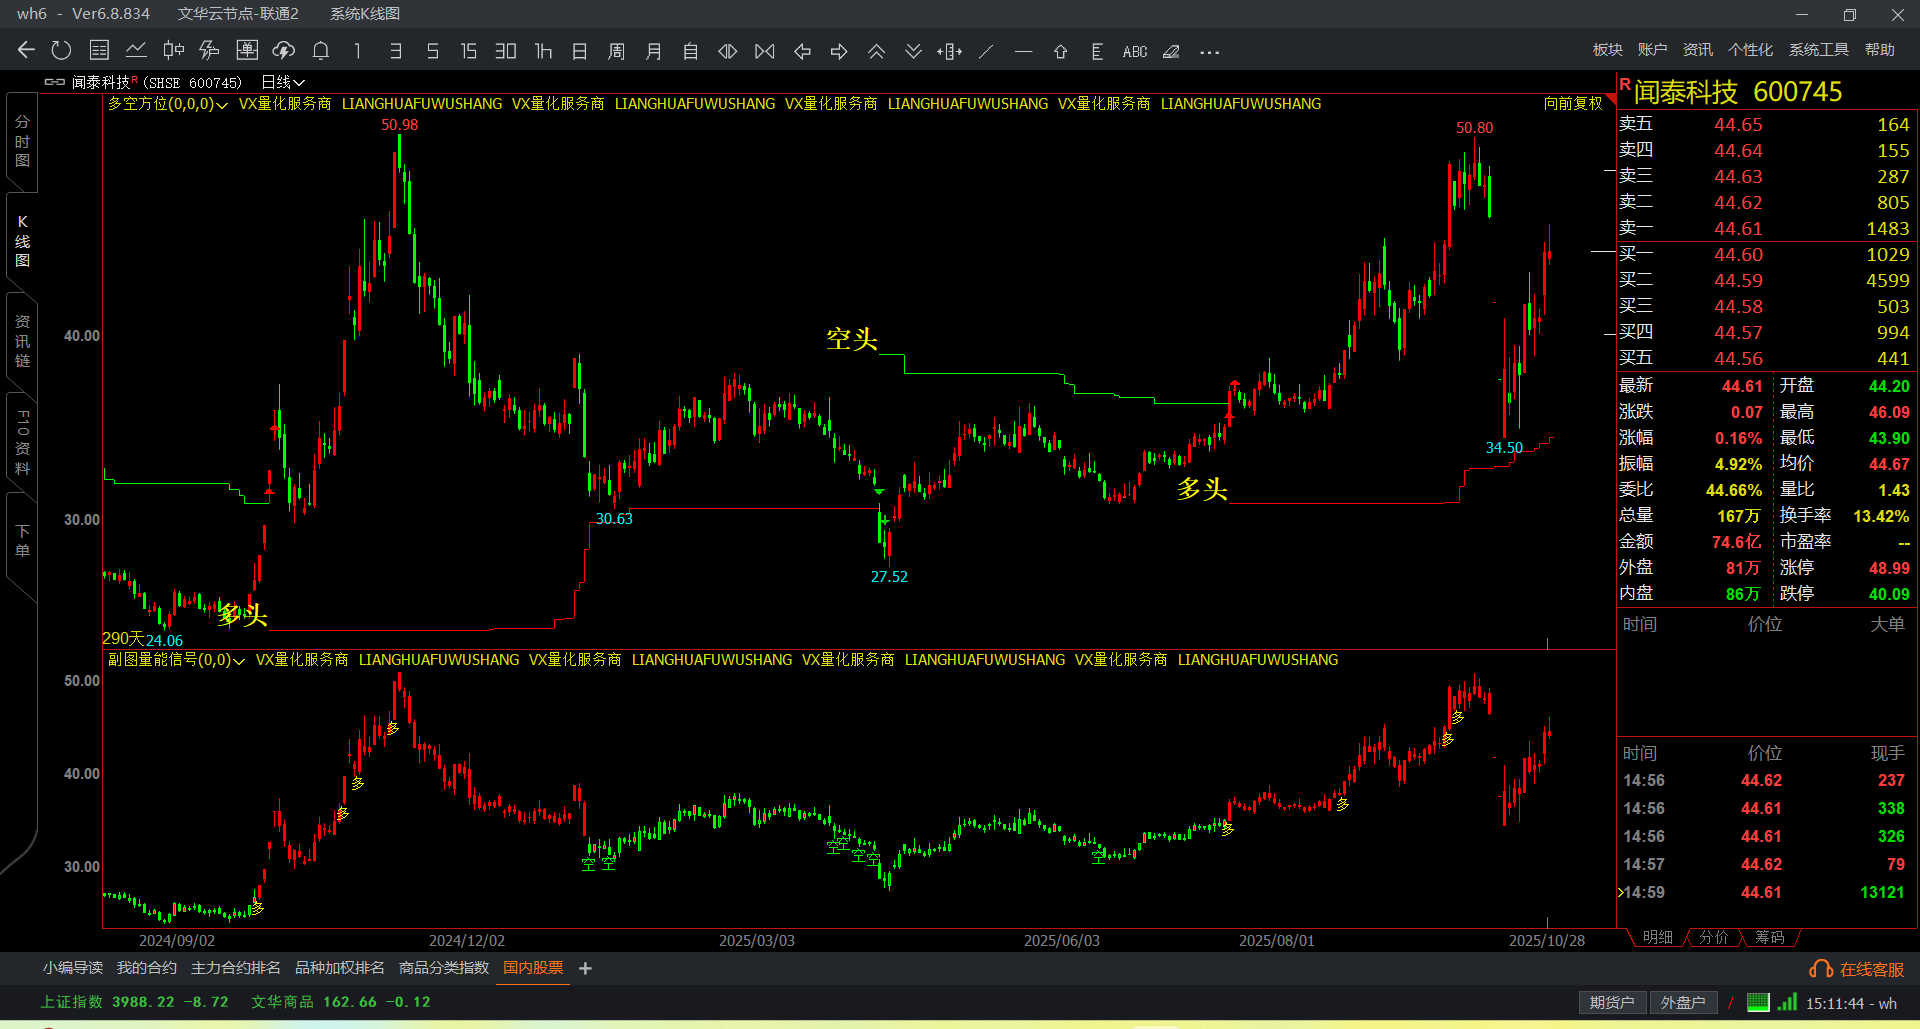Switch to the daily (日) period
The width and height of the screenshot is (1920, 1029).
coord(579,51)
